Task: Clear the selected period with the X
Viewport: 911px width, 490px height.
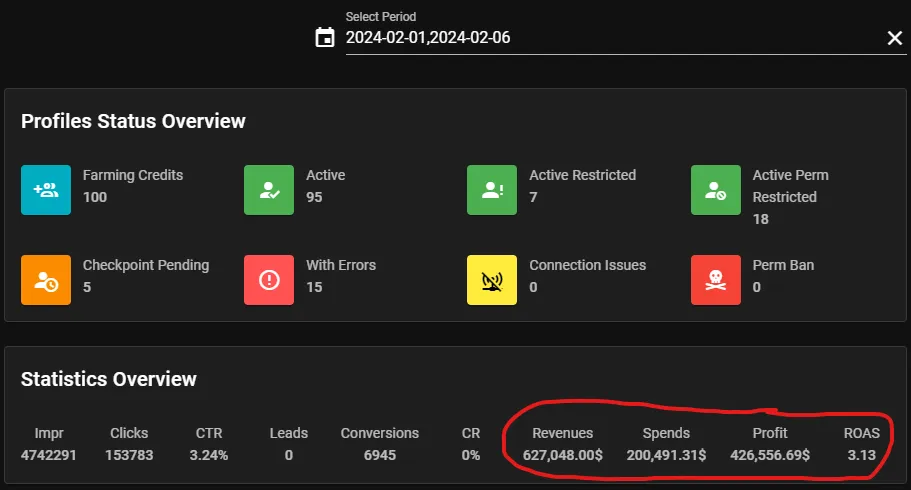Action: pyautogui.click(x=895, y=38)
